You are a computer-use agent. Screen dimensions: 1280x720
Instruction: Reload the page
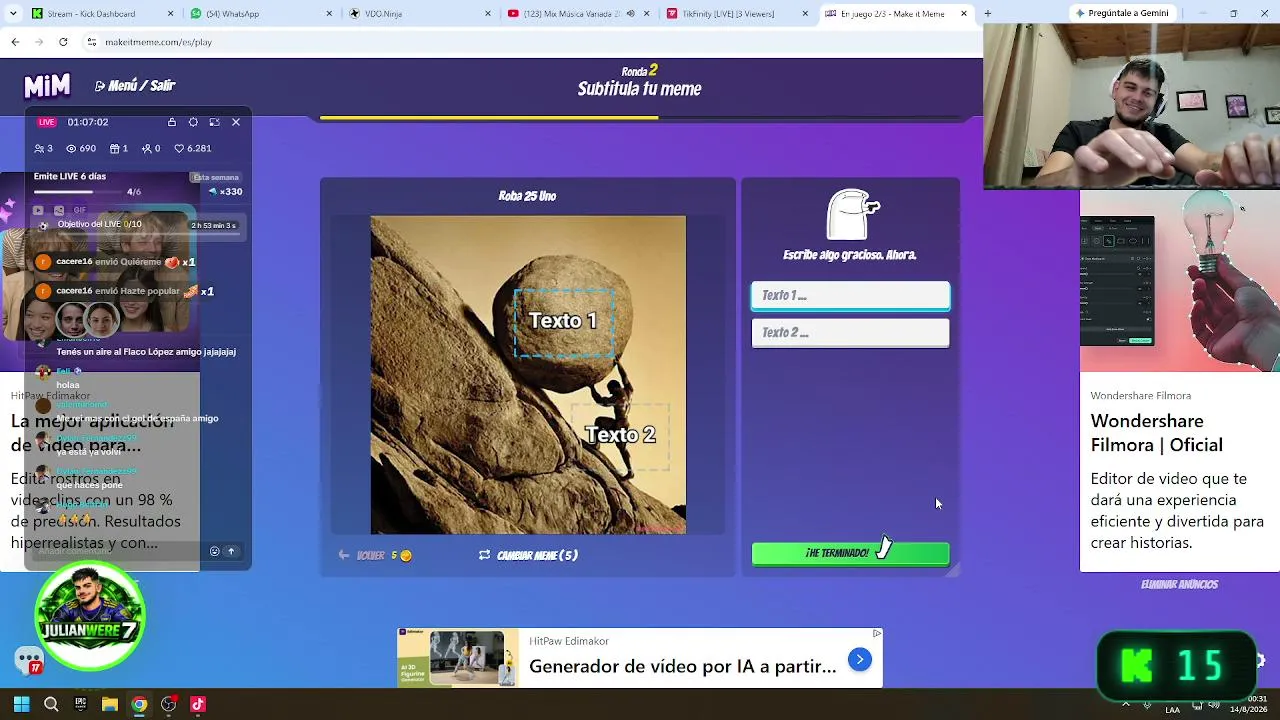63,42
